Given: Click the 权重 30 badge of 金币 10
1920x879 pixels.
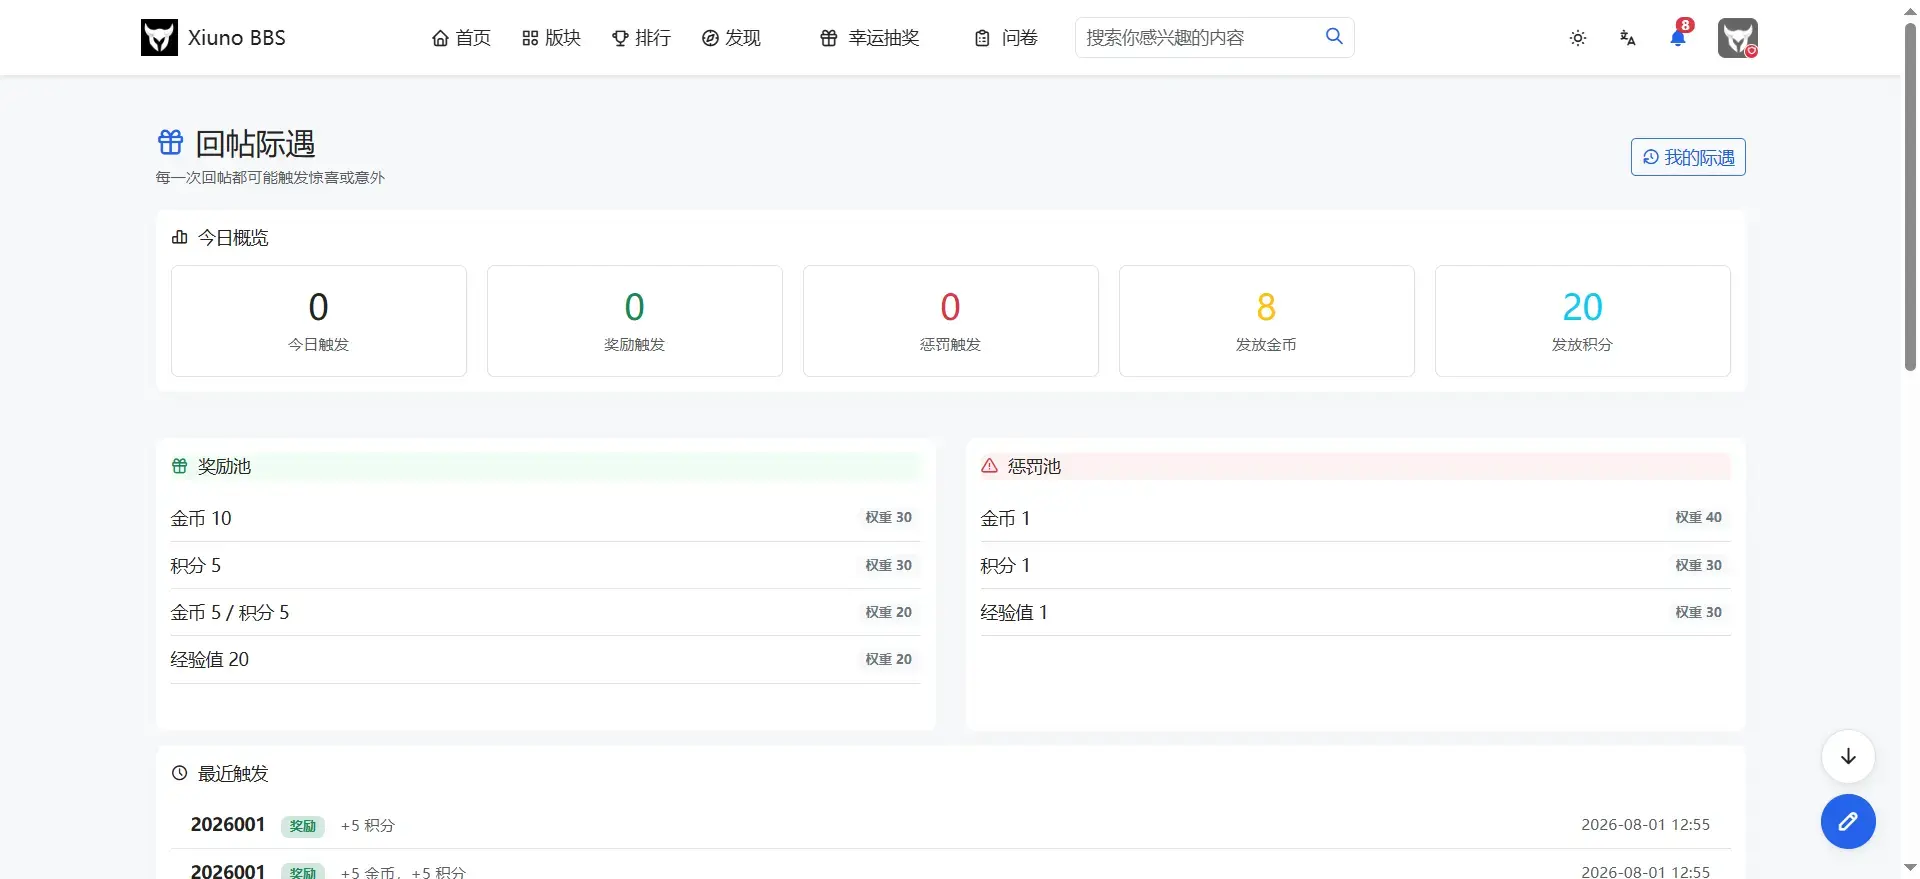Looking at the screenshot, I should tap(889, 518).
